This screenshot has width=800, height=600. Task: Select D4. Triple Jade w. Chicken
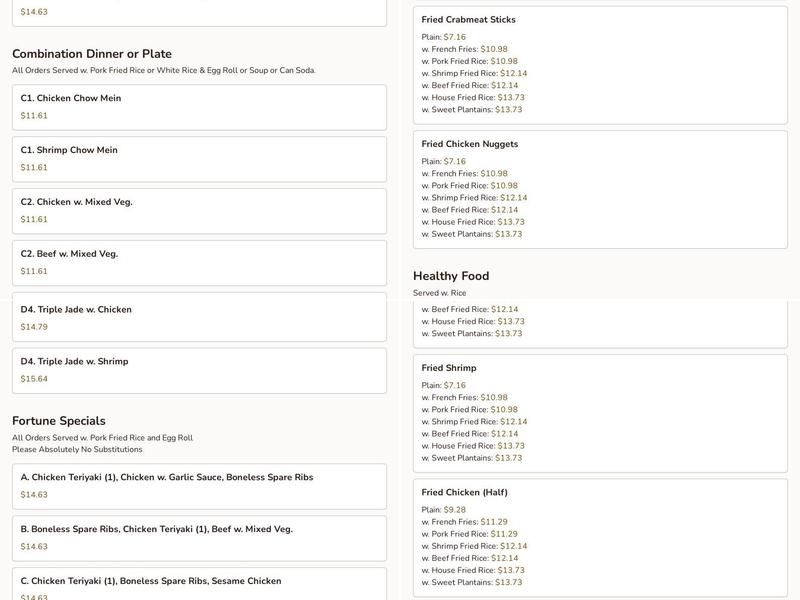198,318
